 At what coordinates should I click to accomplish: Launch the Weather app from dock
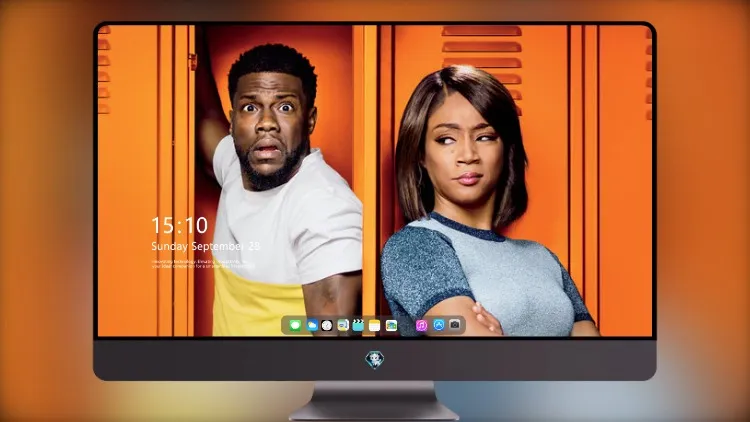coord(311,325)
